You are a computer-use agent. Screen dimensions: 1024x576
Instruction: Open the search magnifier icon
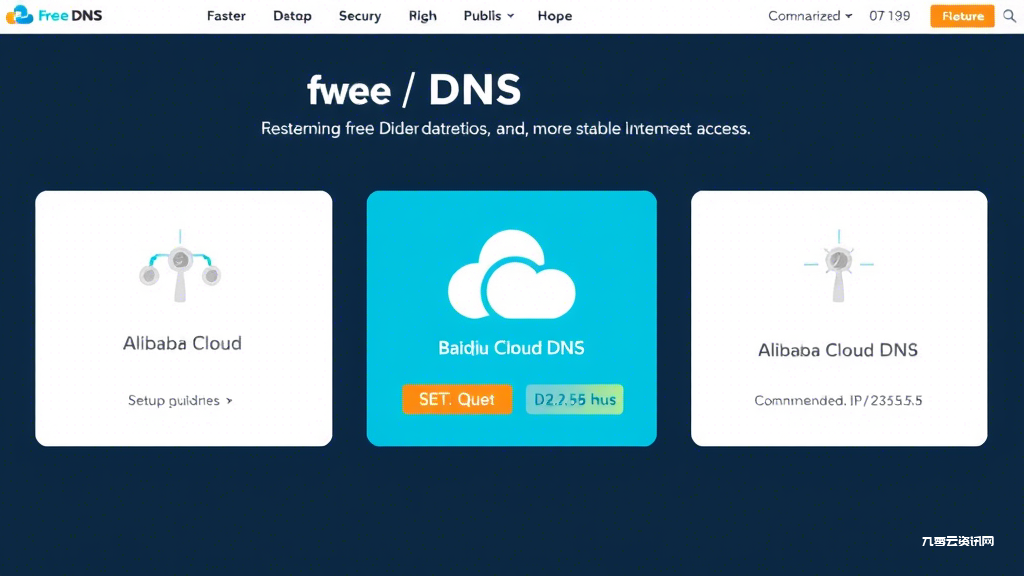tap(1009, 16)
